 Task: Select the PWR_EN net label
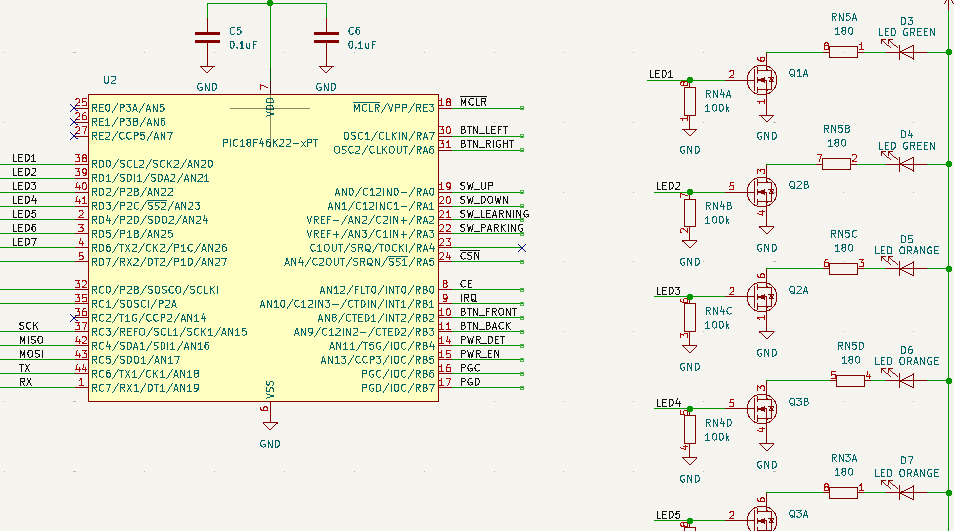point(481,354)
